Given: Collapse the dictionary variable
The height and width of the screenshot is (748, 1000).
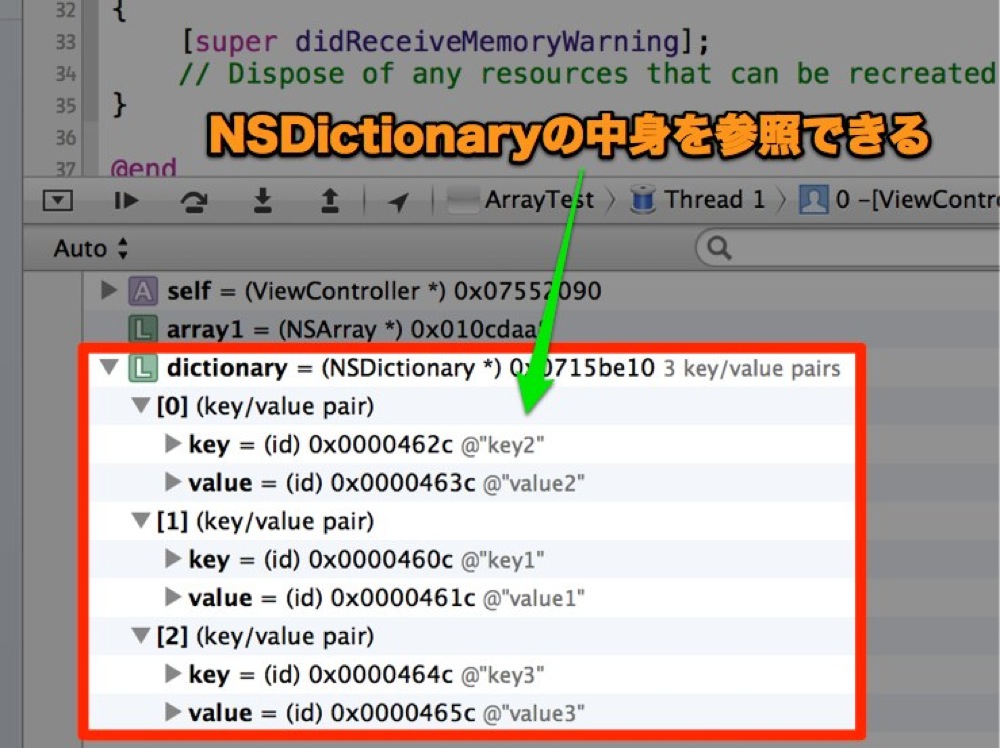Looking at the screenshot, I should [110, 367].
